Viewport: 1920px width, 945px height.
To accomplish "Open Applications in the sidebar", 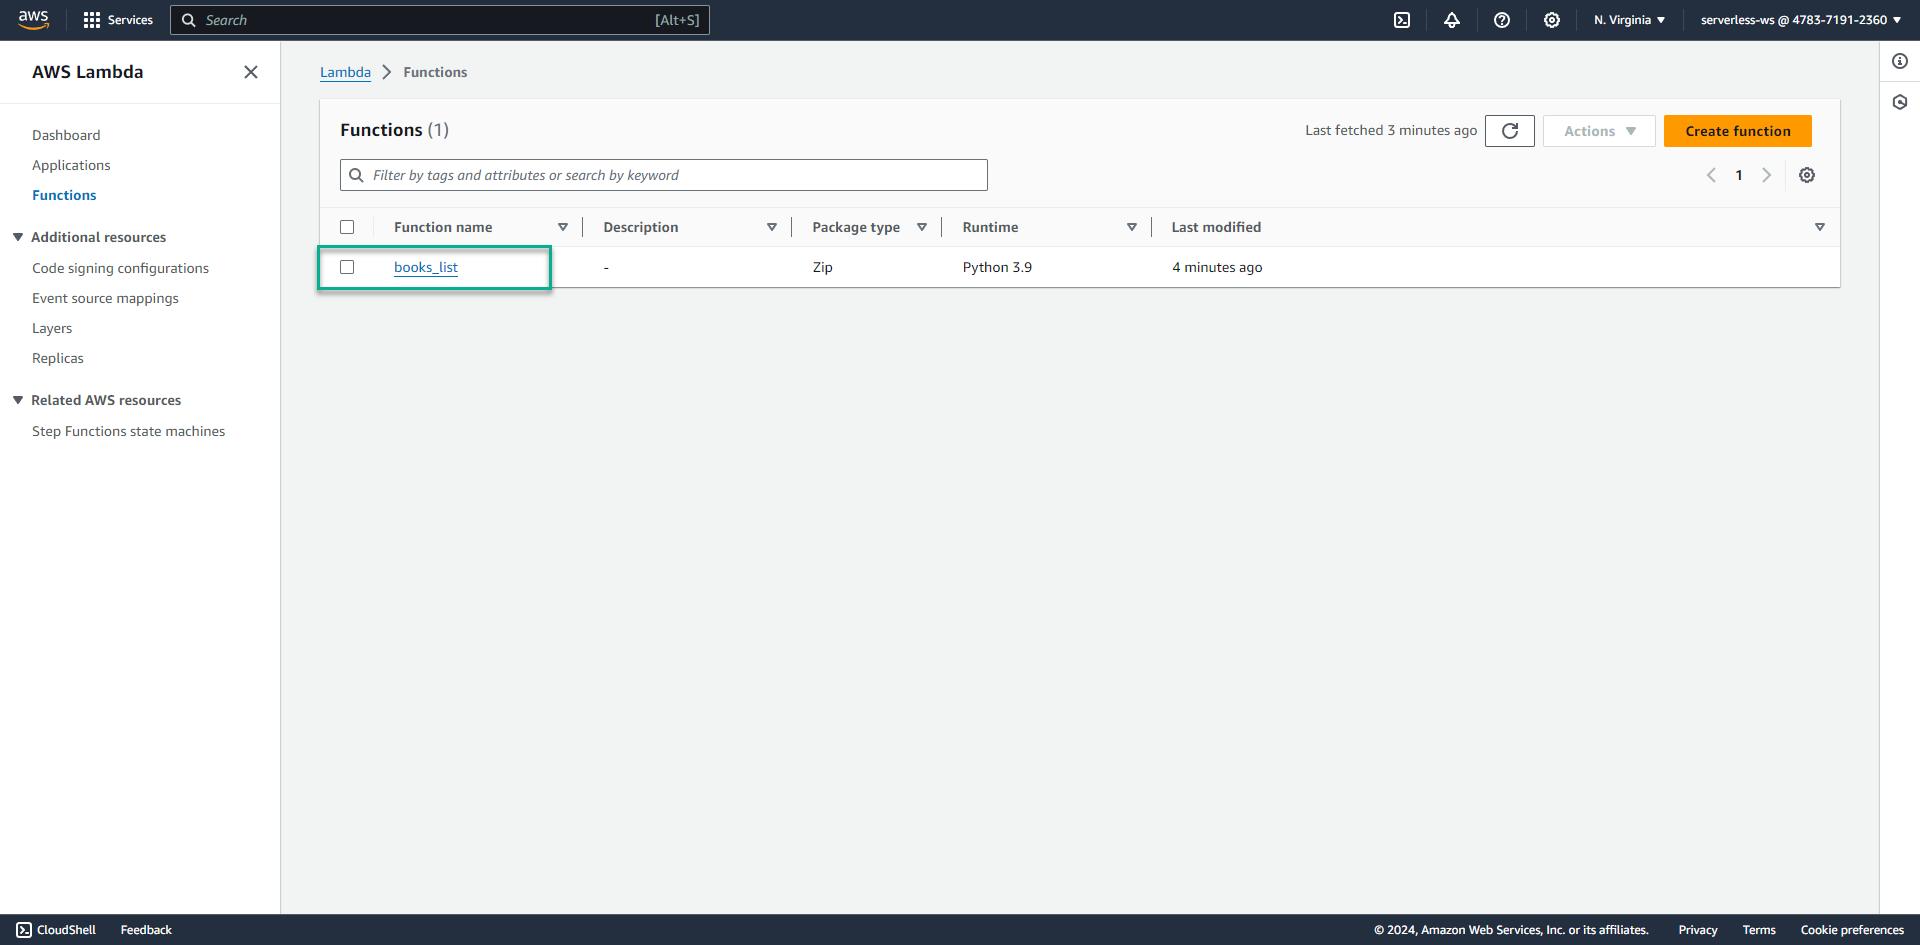I will coord(71,165).
